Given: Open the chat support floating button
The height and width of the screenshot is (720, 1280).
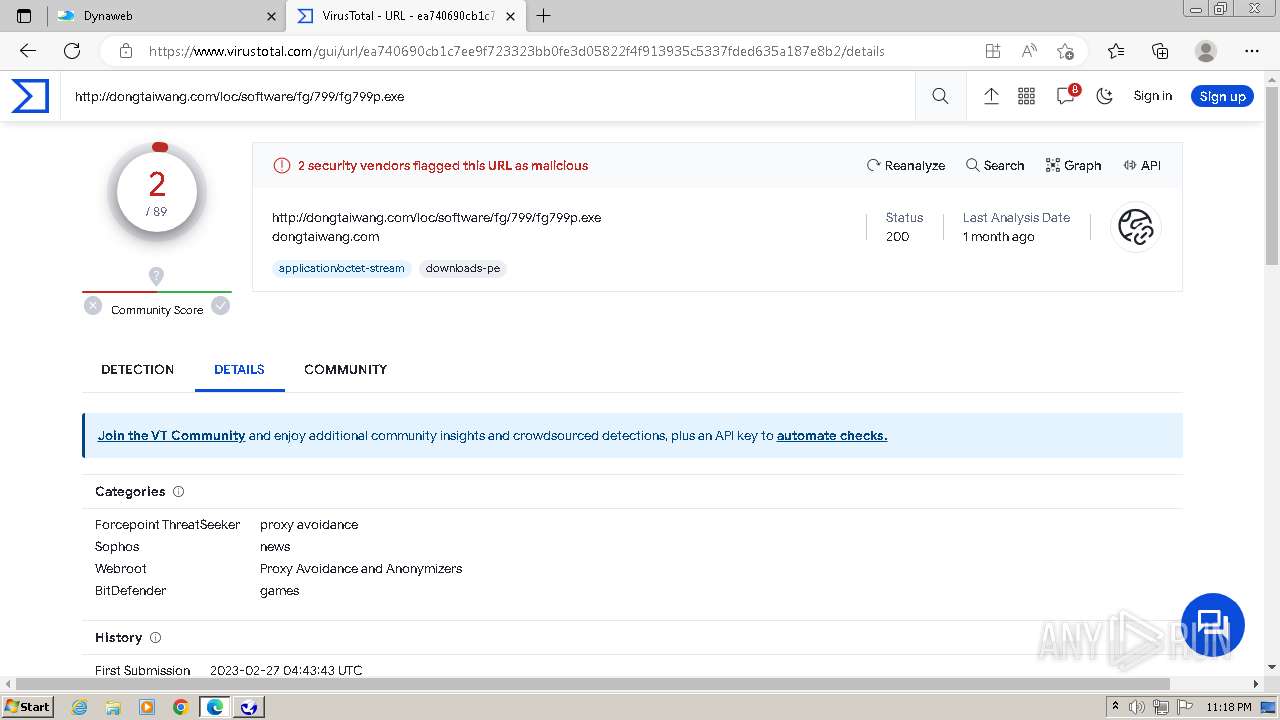Looking at the screenshot, I should click(1212, 625).
